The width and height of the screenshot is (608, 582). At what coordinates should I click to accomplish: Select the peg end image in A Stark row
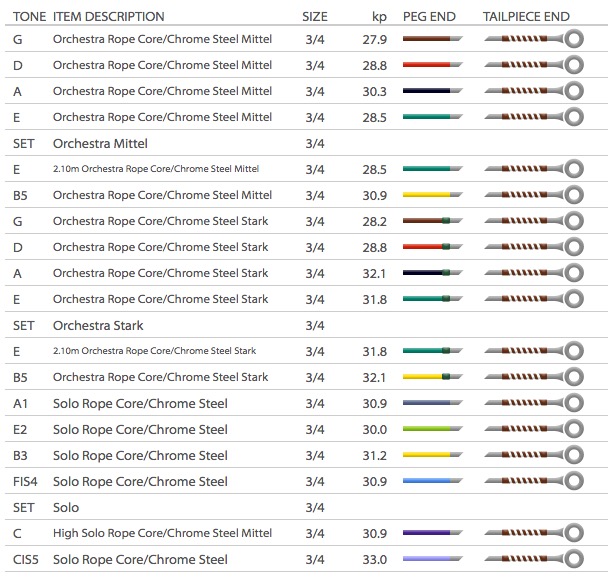(x=432, y=273)
